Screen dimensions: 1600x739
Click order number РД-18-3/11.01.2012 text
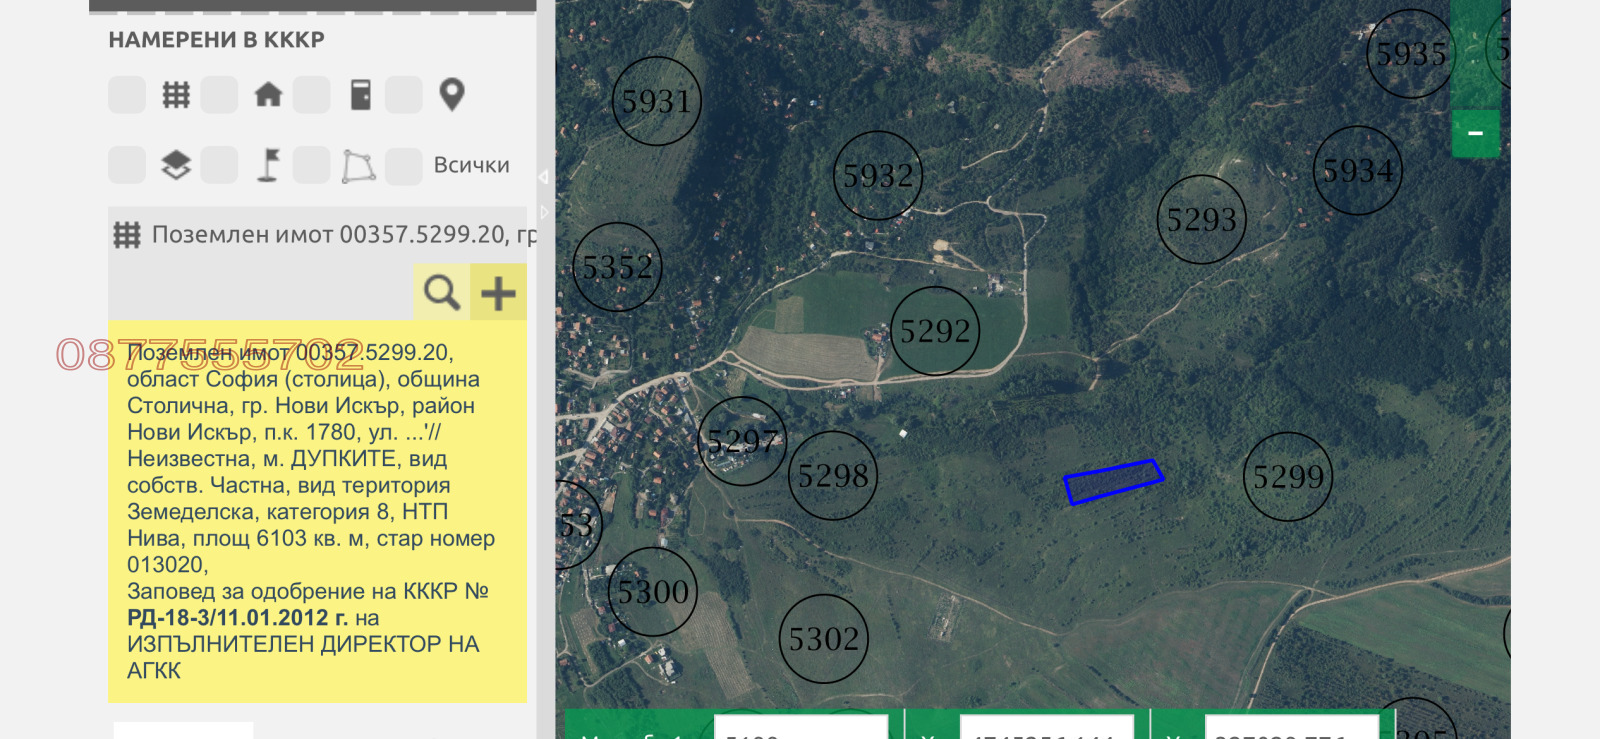coord(237,618)
